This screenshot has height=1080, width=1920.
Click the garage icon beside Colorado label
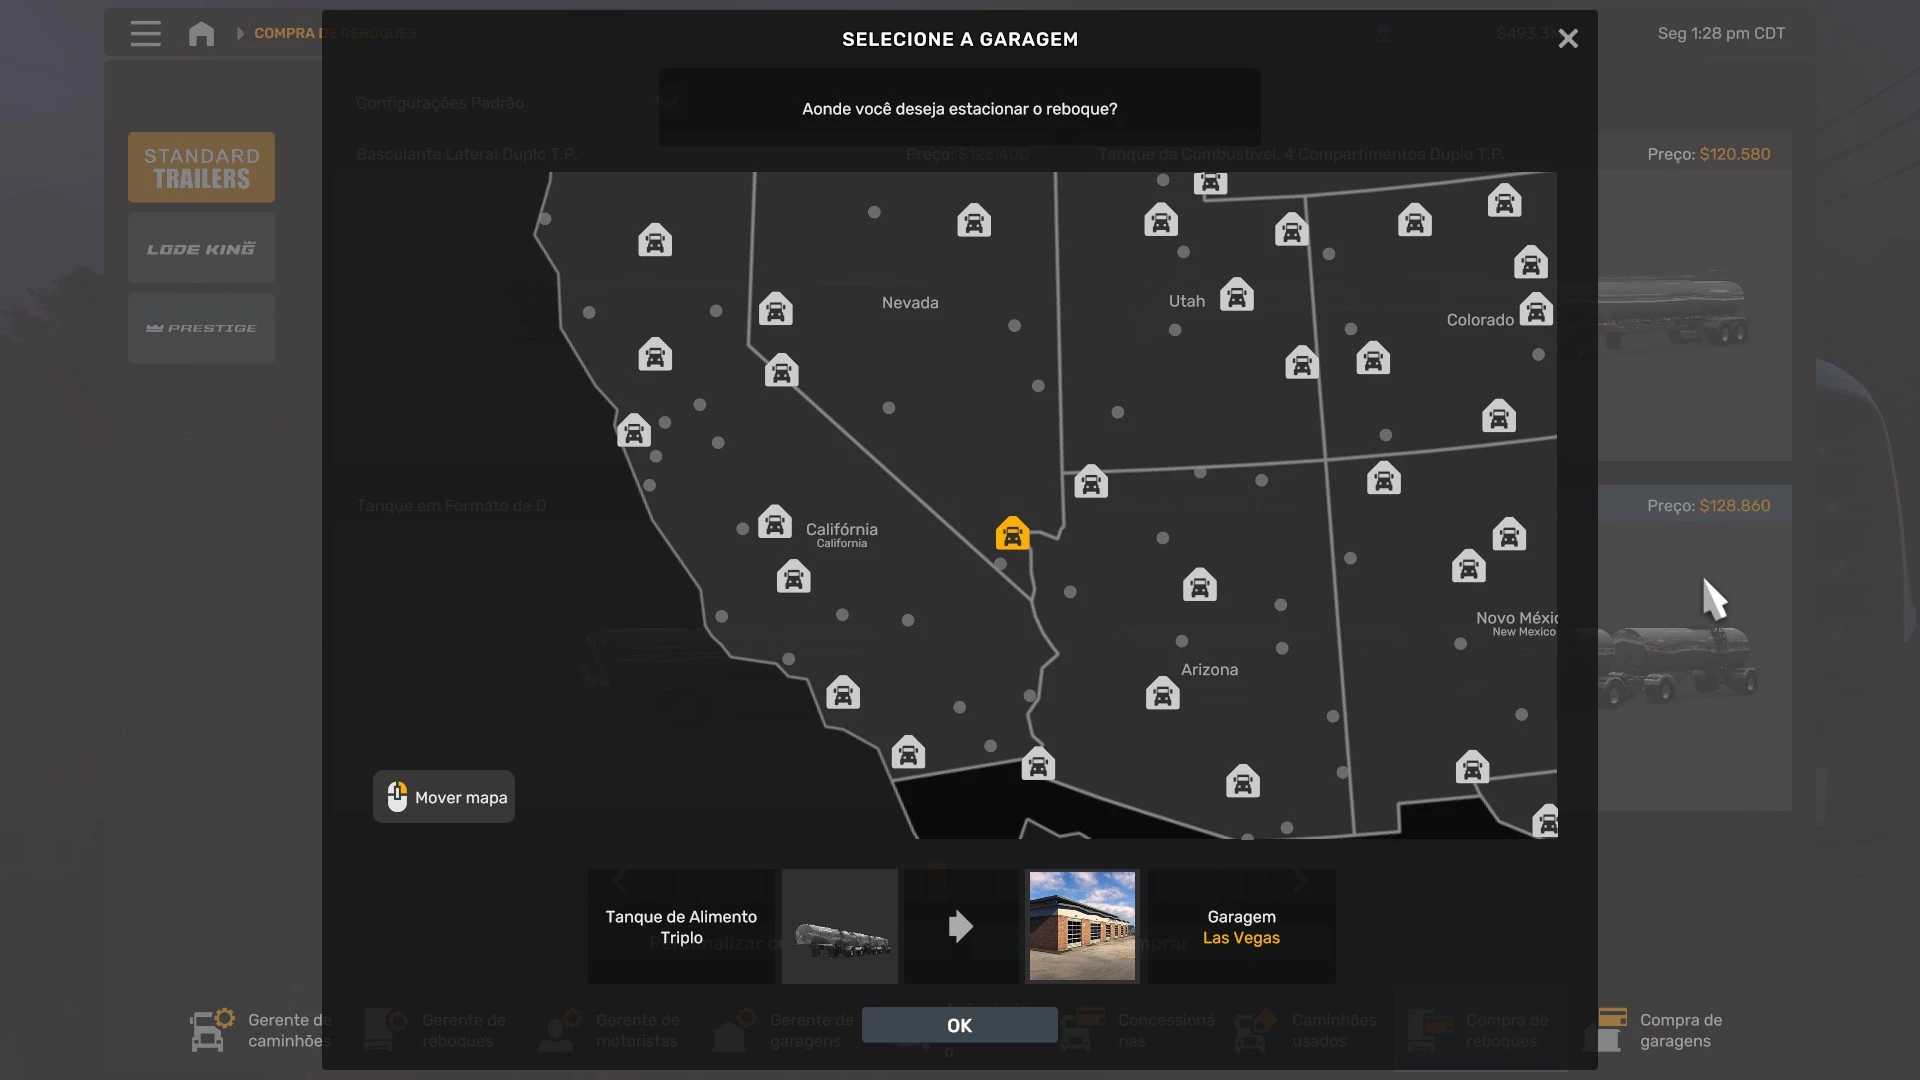(1535, 310)
